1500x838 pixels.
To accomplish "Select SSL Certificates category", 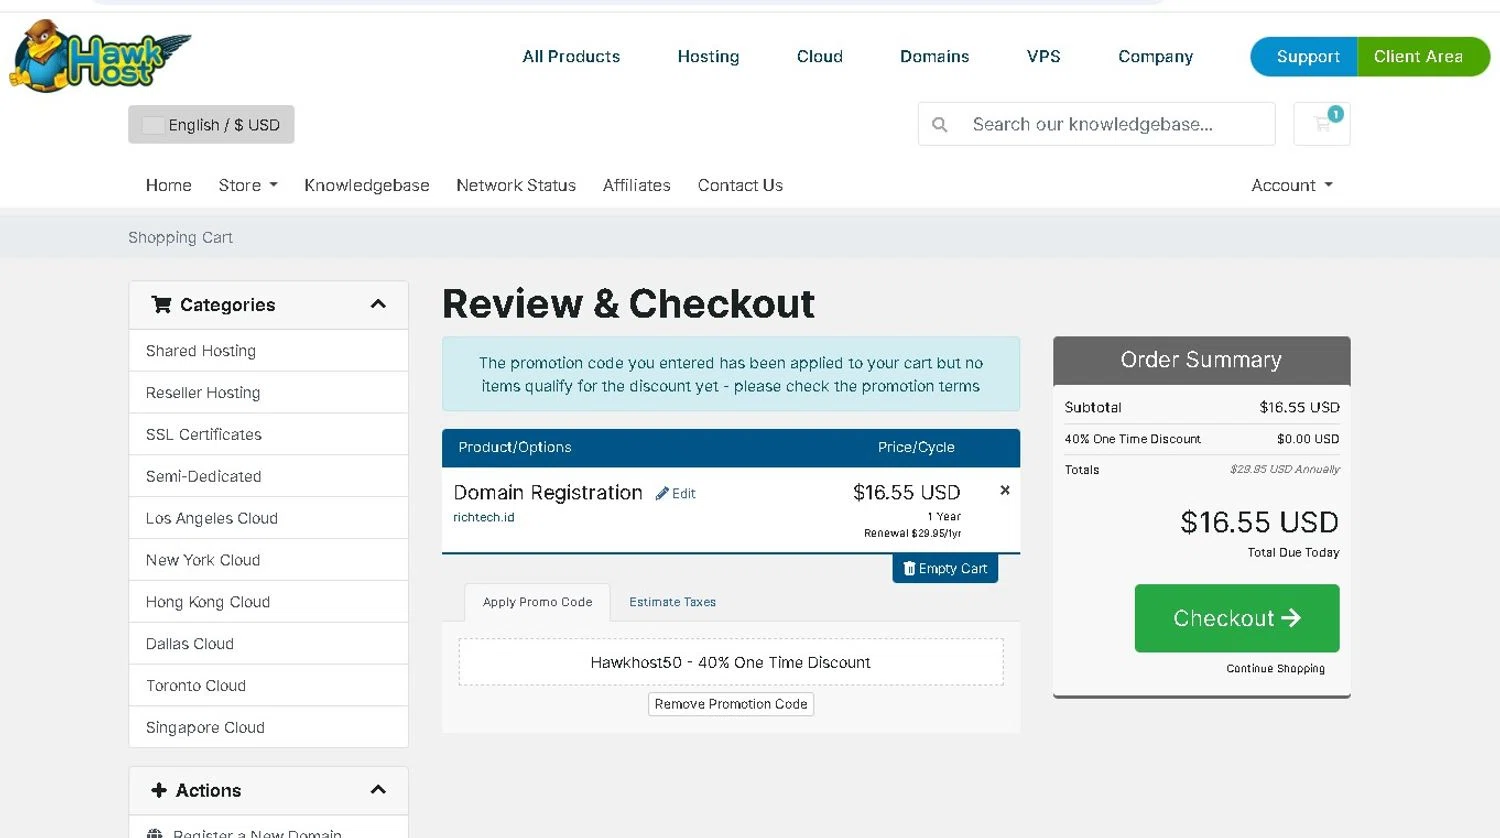I will [x=268, y=435].
